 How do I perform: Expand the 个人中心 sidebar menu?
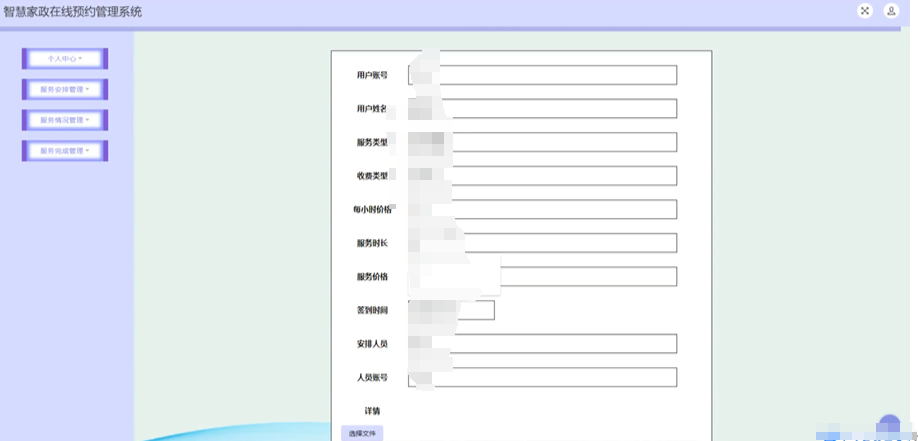[65, 59]
